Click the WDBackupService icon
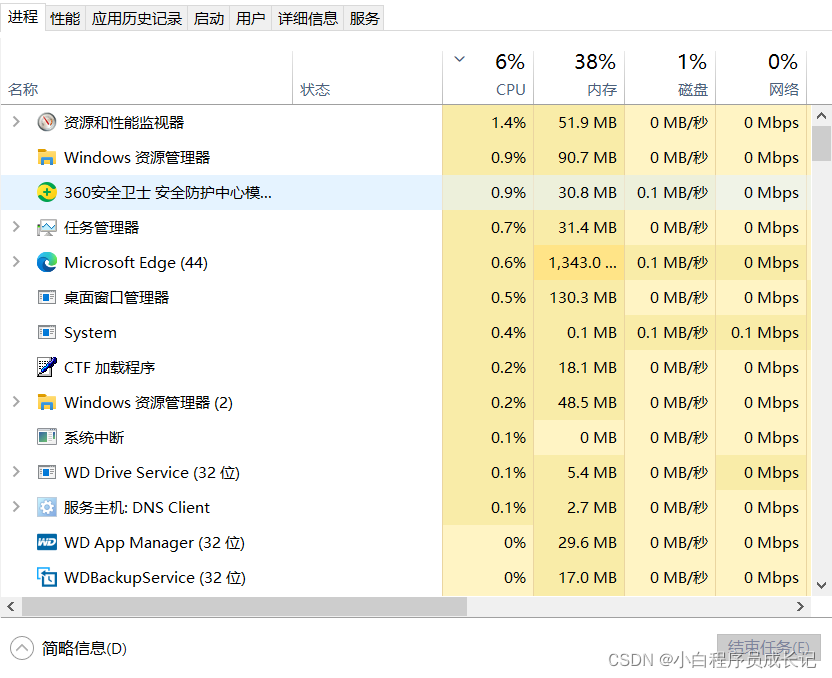Image resolution: width=832 pixels, height=678 pixels. point(47,577)
